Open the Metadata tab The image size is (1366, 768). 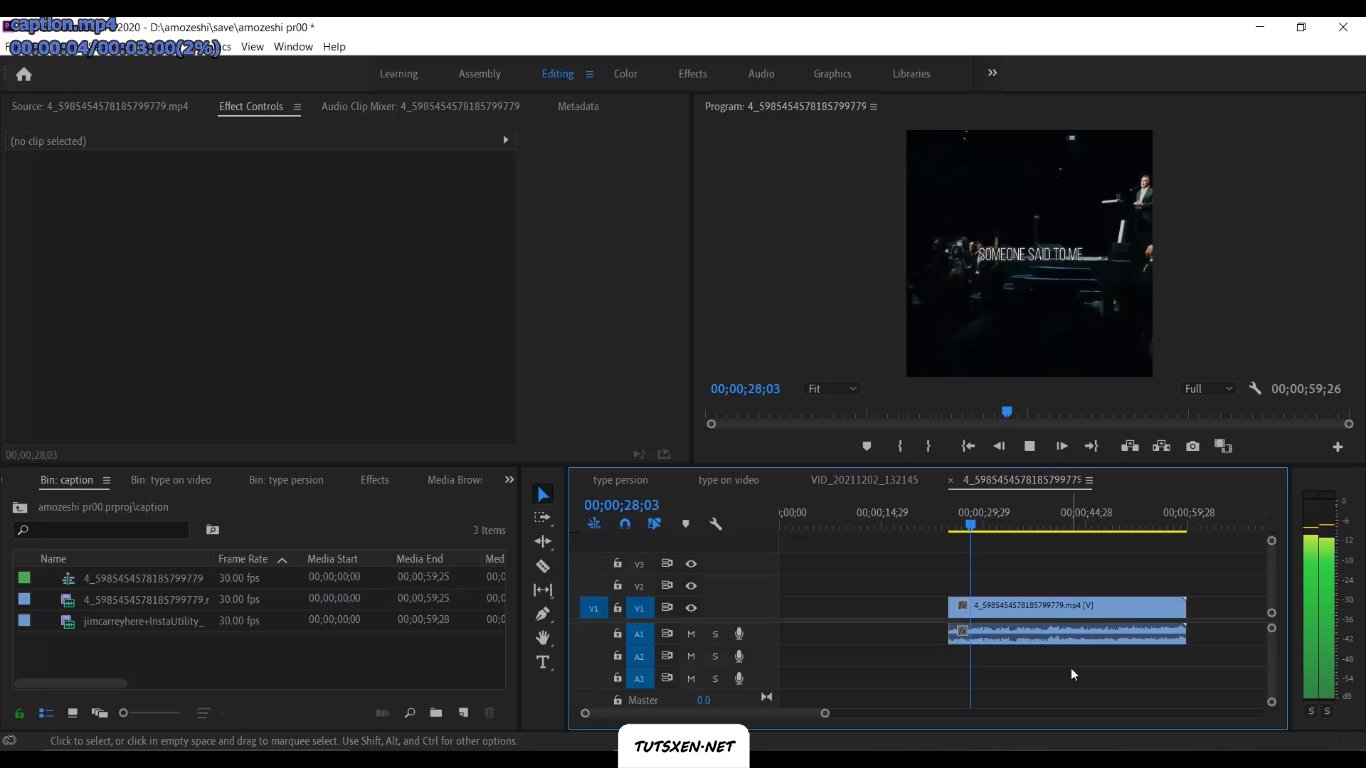(x=578, y=106)
